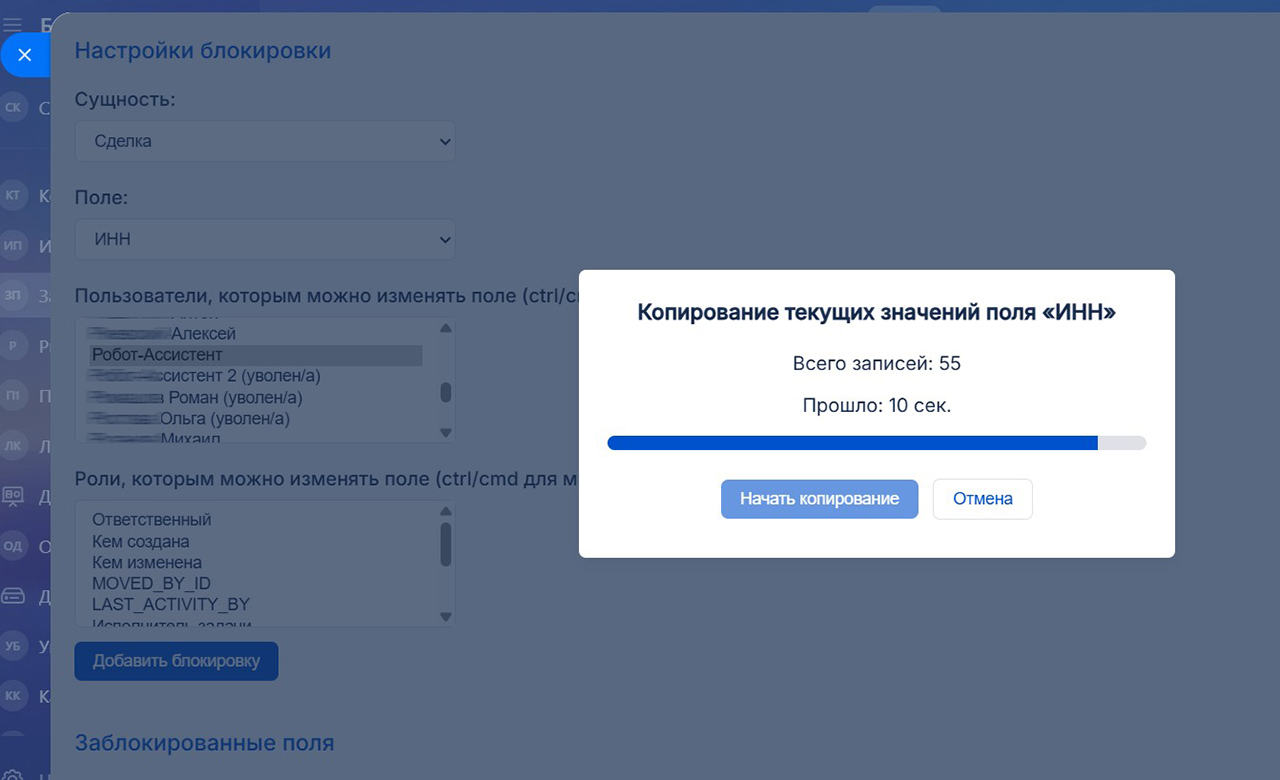Open the Поле dropdown showing ИНН

[264, 240]
